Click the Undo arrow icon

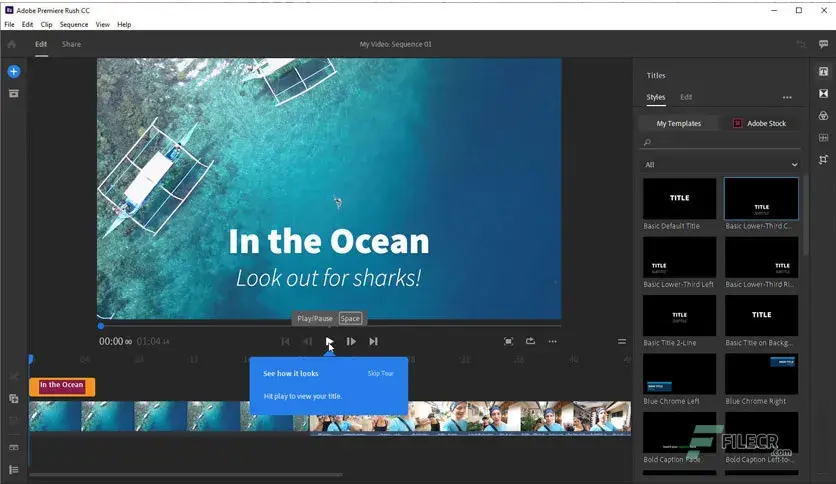(800, 44)
